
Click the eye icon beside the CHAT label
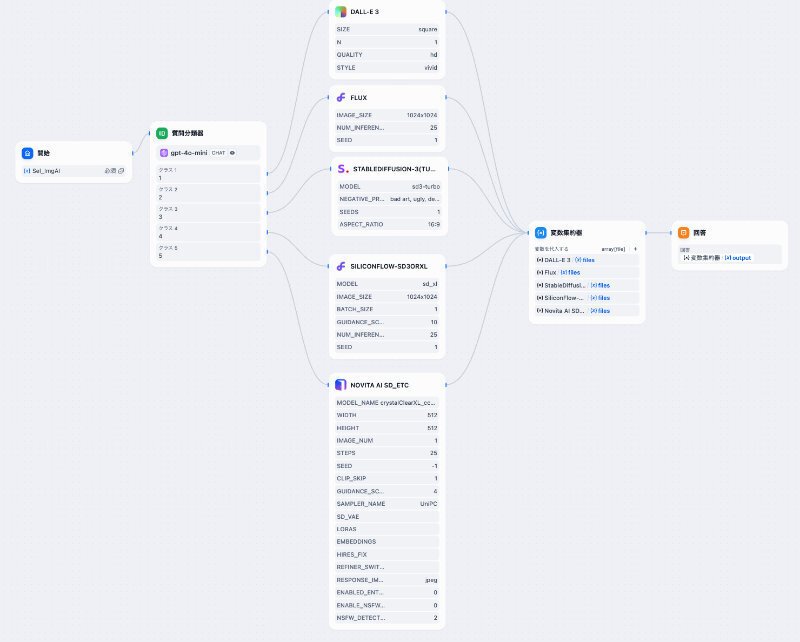click(232, 153)
